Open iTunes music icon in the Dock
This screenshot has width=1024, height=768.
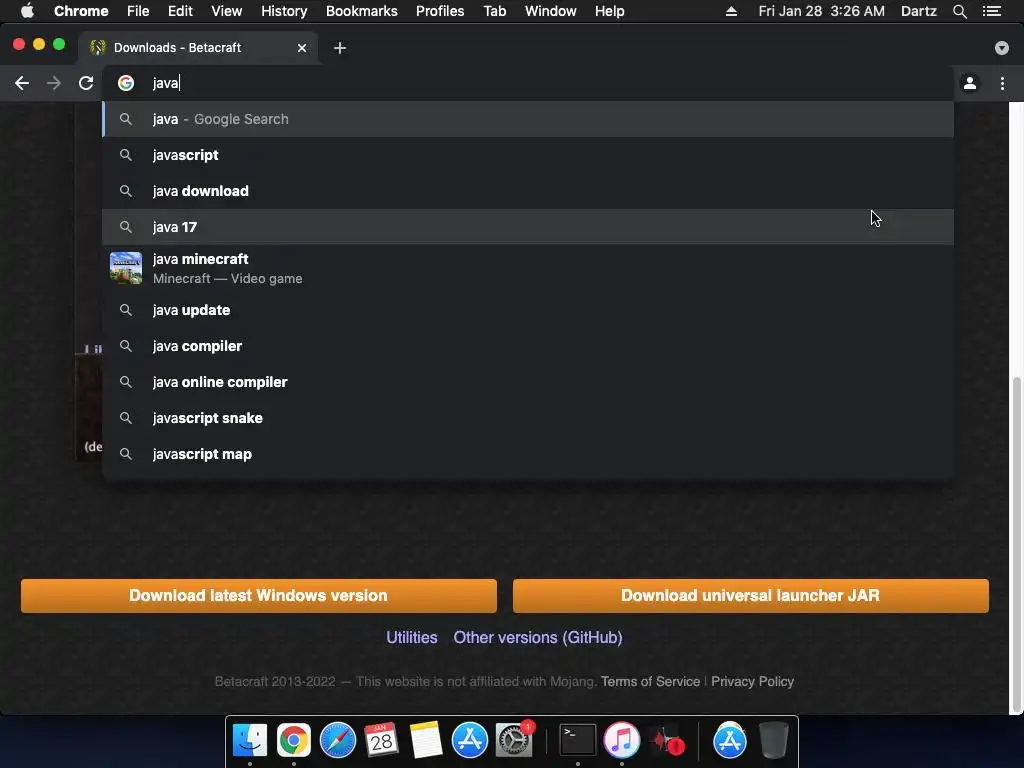[x=622, y=741]
